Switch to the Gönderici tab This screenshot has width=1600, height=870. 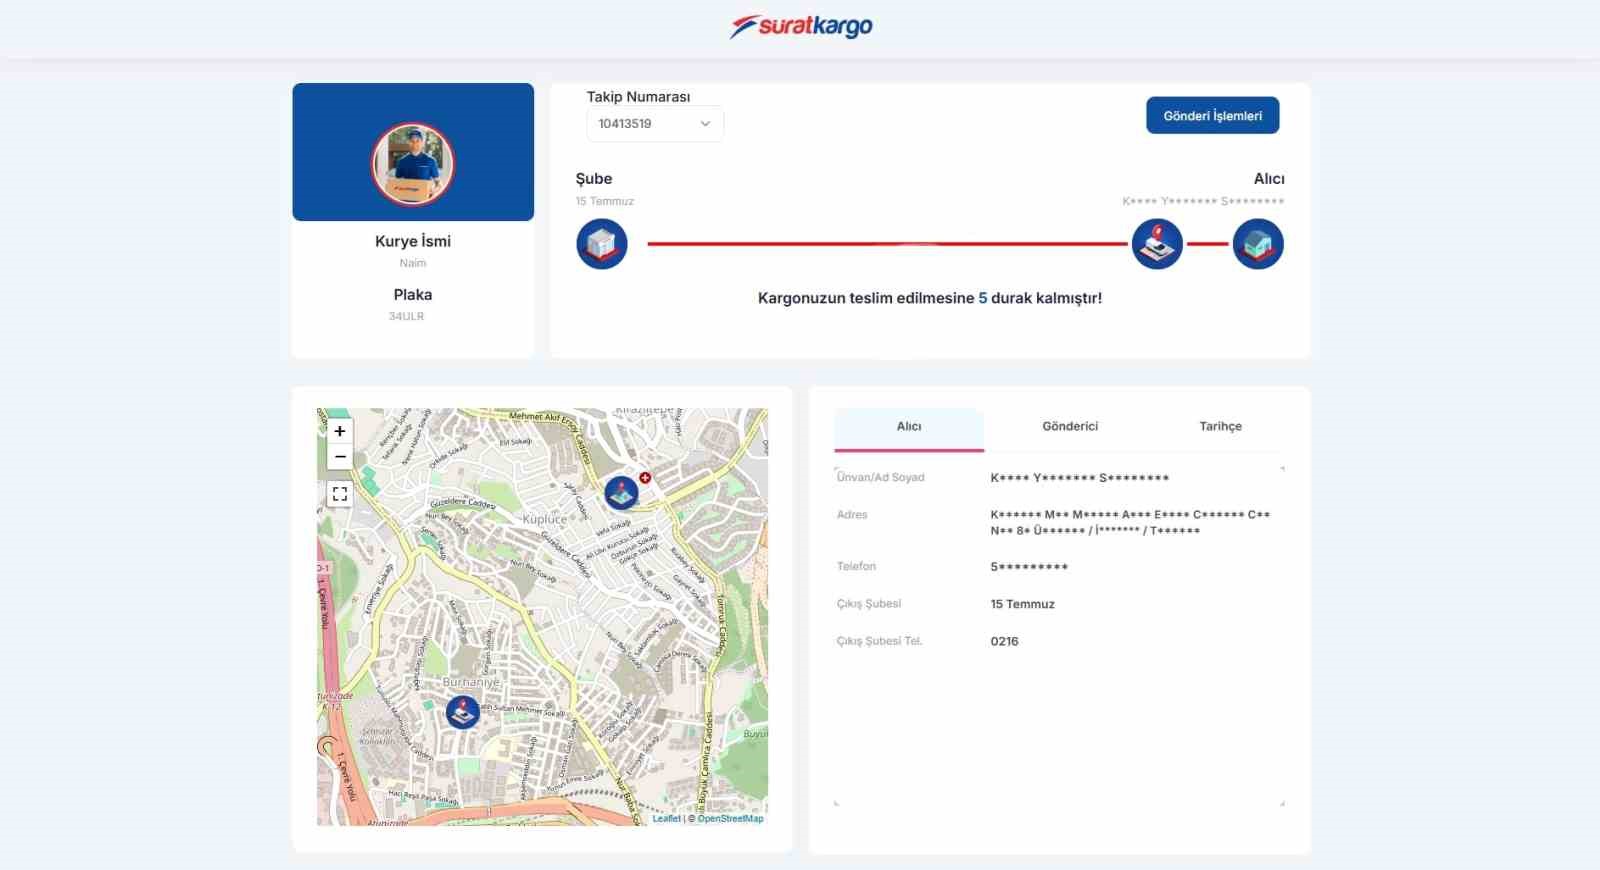[1070, 427]
